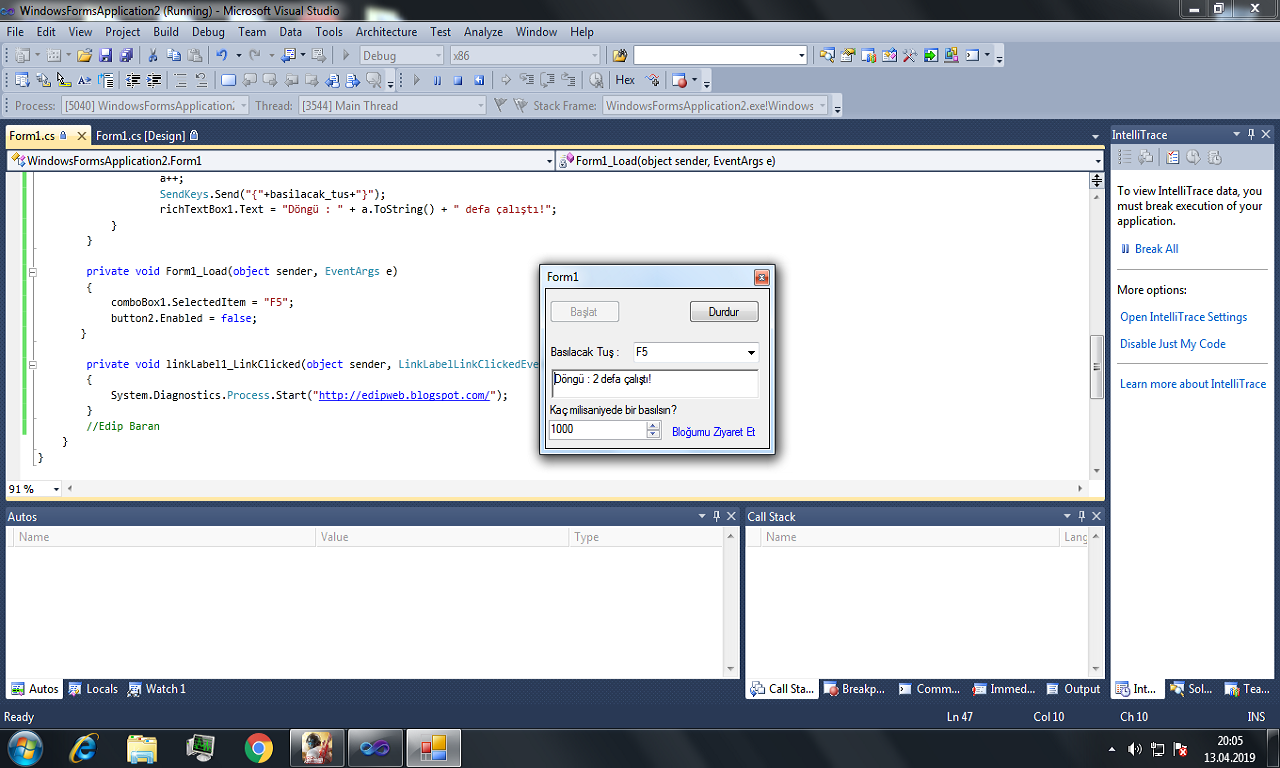The image size is (1280, 768).
Task: Click the Undo arrow icon
Action: point(221,56)
